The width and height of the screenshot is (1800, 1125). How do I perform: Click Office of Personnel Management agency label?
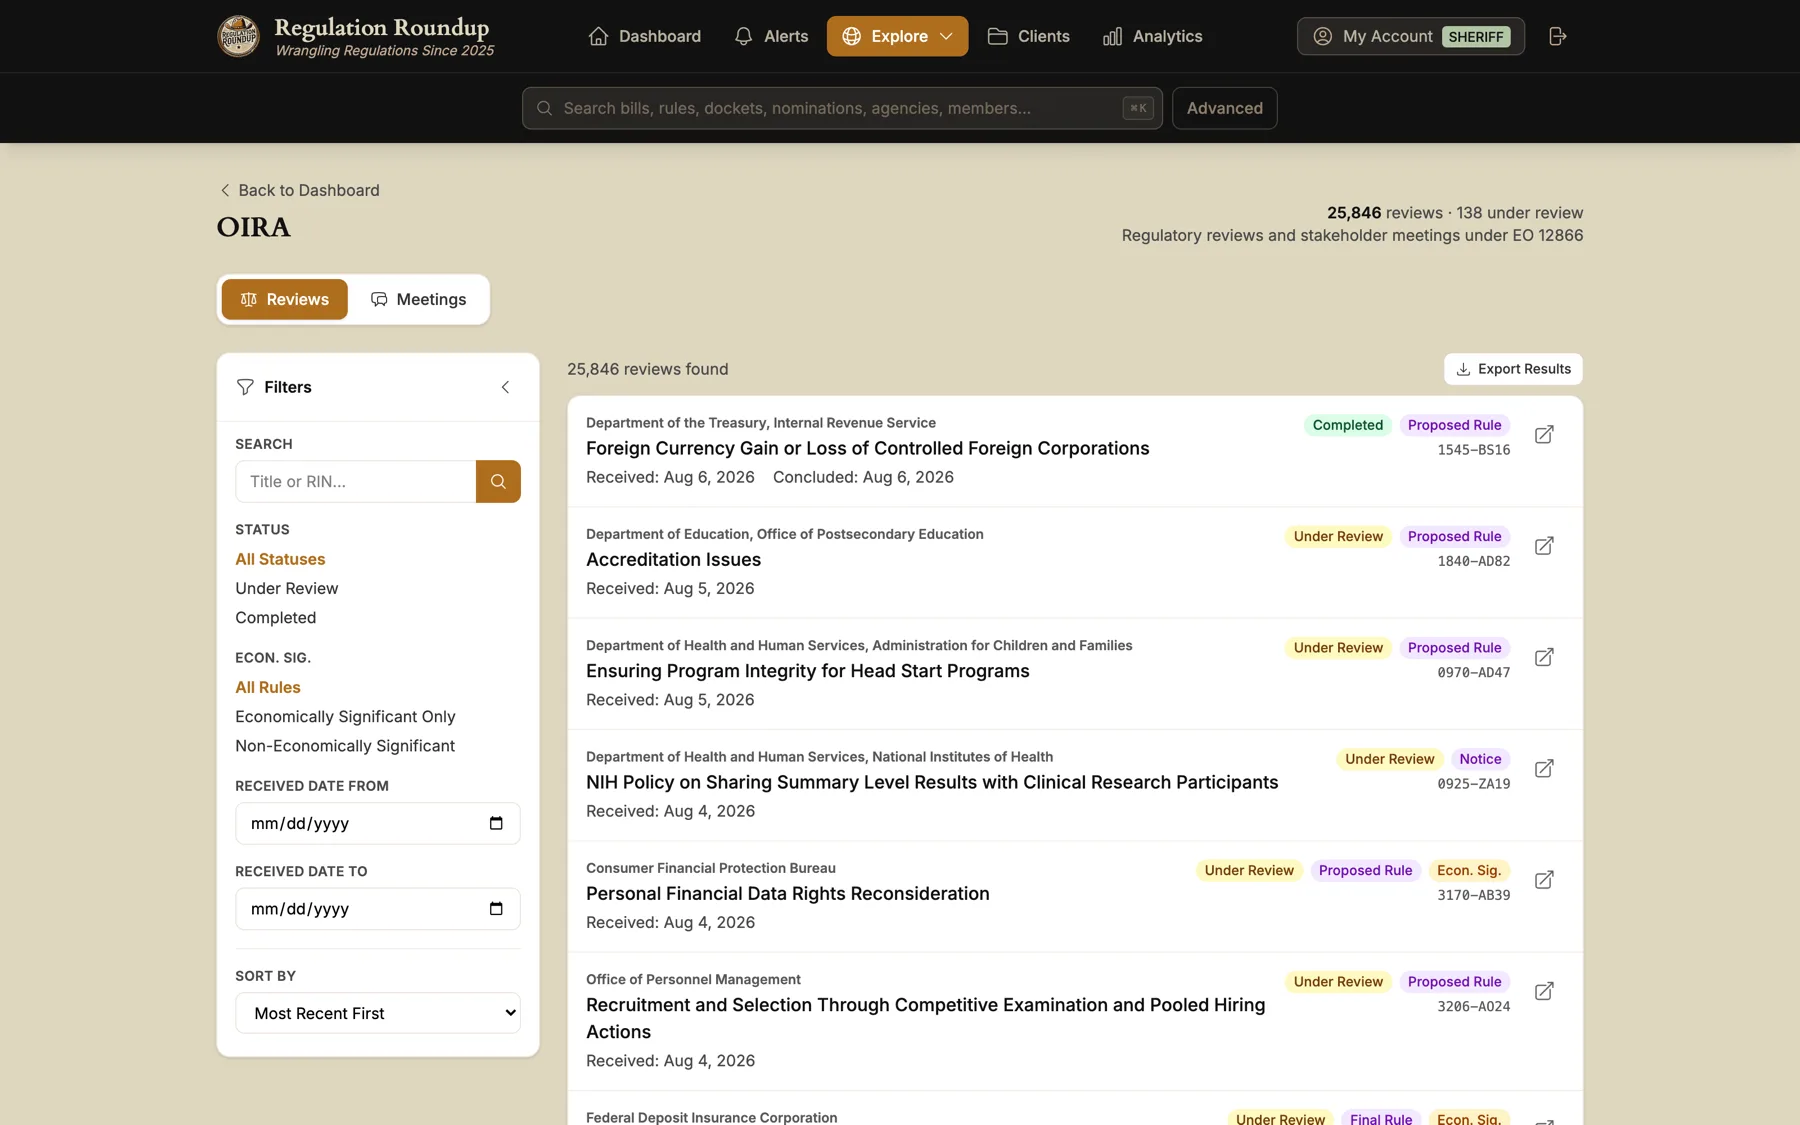point(693,979)
